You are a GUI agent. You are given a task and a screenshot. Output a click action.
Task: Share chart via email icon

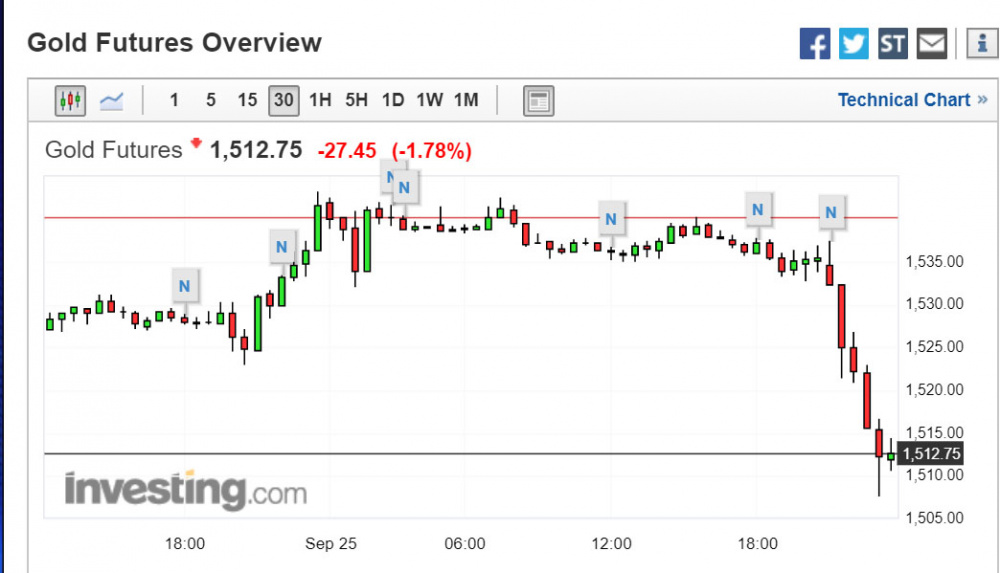tap(932, 43)
